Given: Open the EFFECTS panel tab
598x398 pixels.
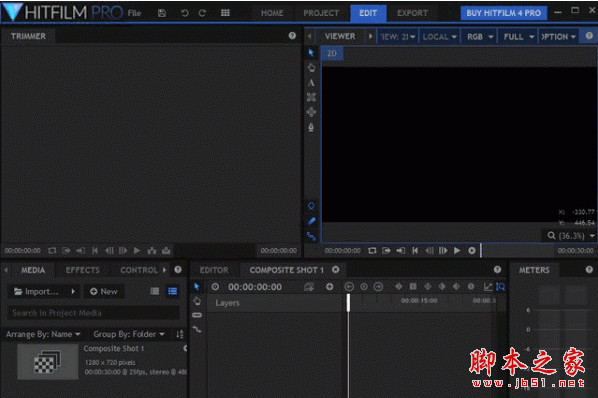Looking at the screenshot, I should pos(82,270).
